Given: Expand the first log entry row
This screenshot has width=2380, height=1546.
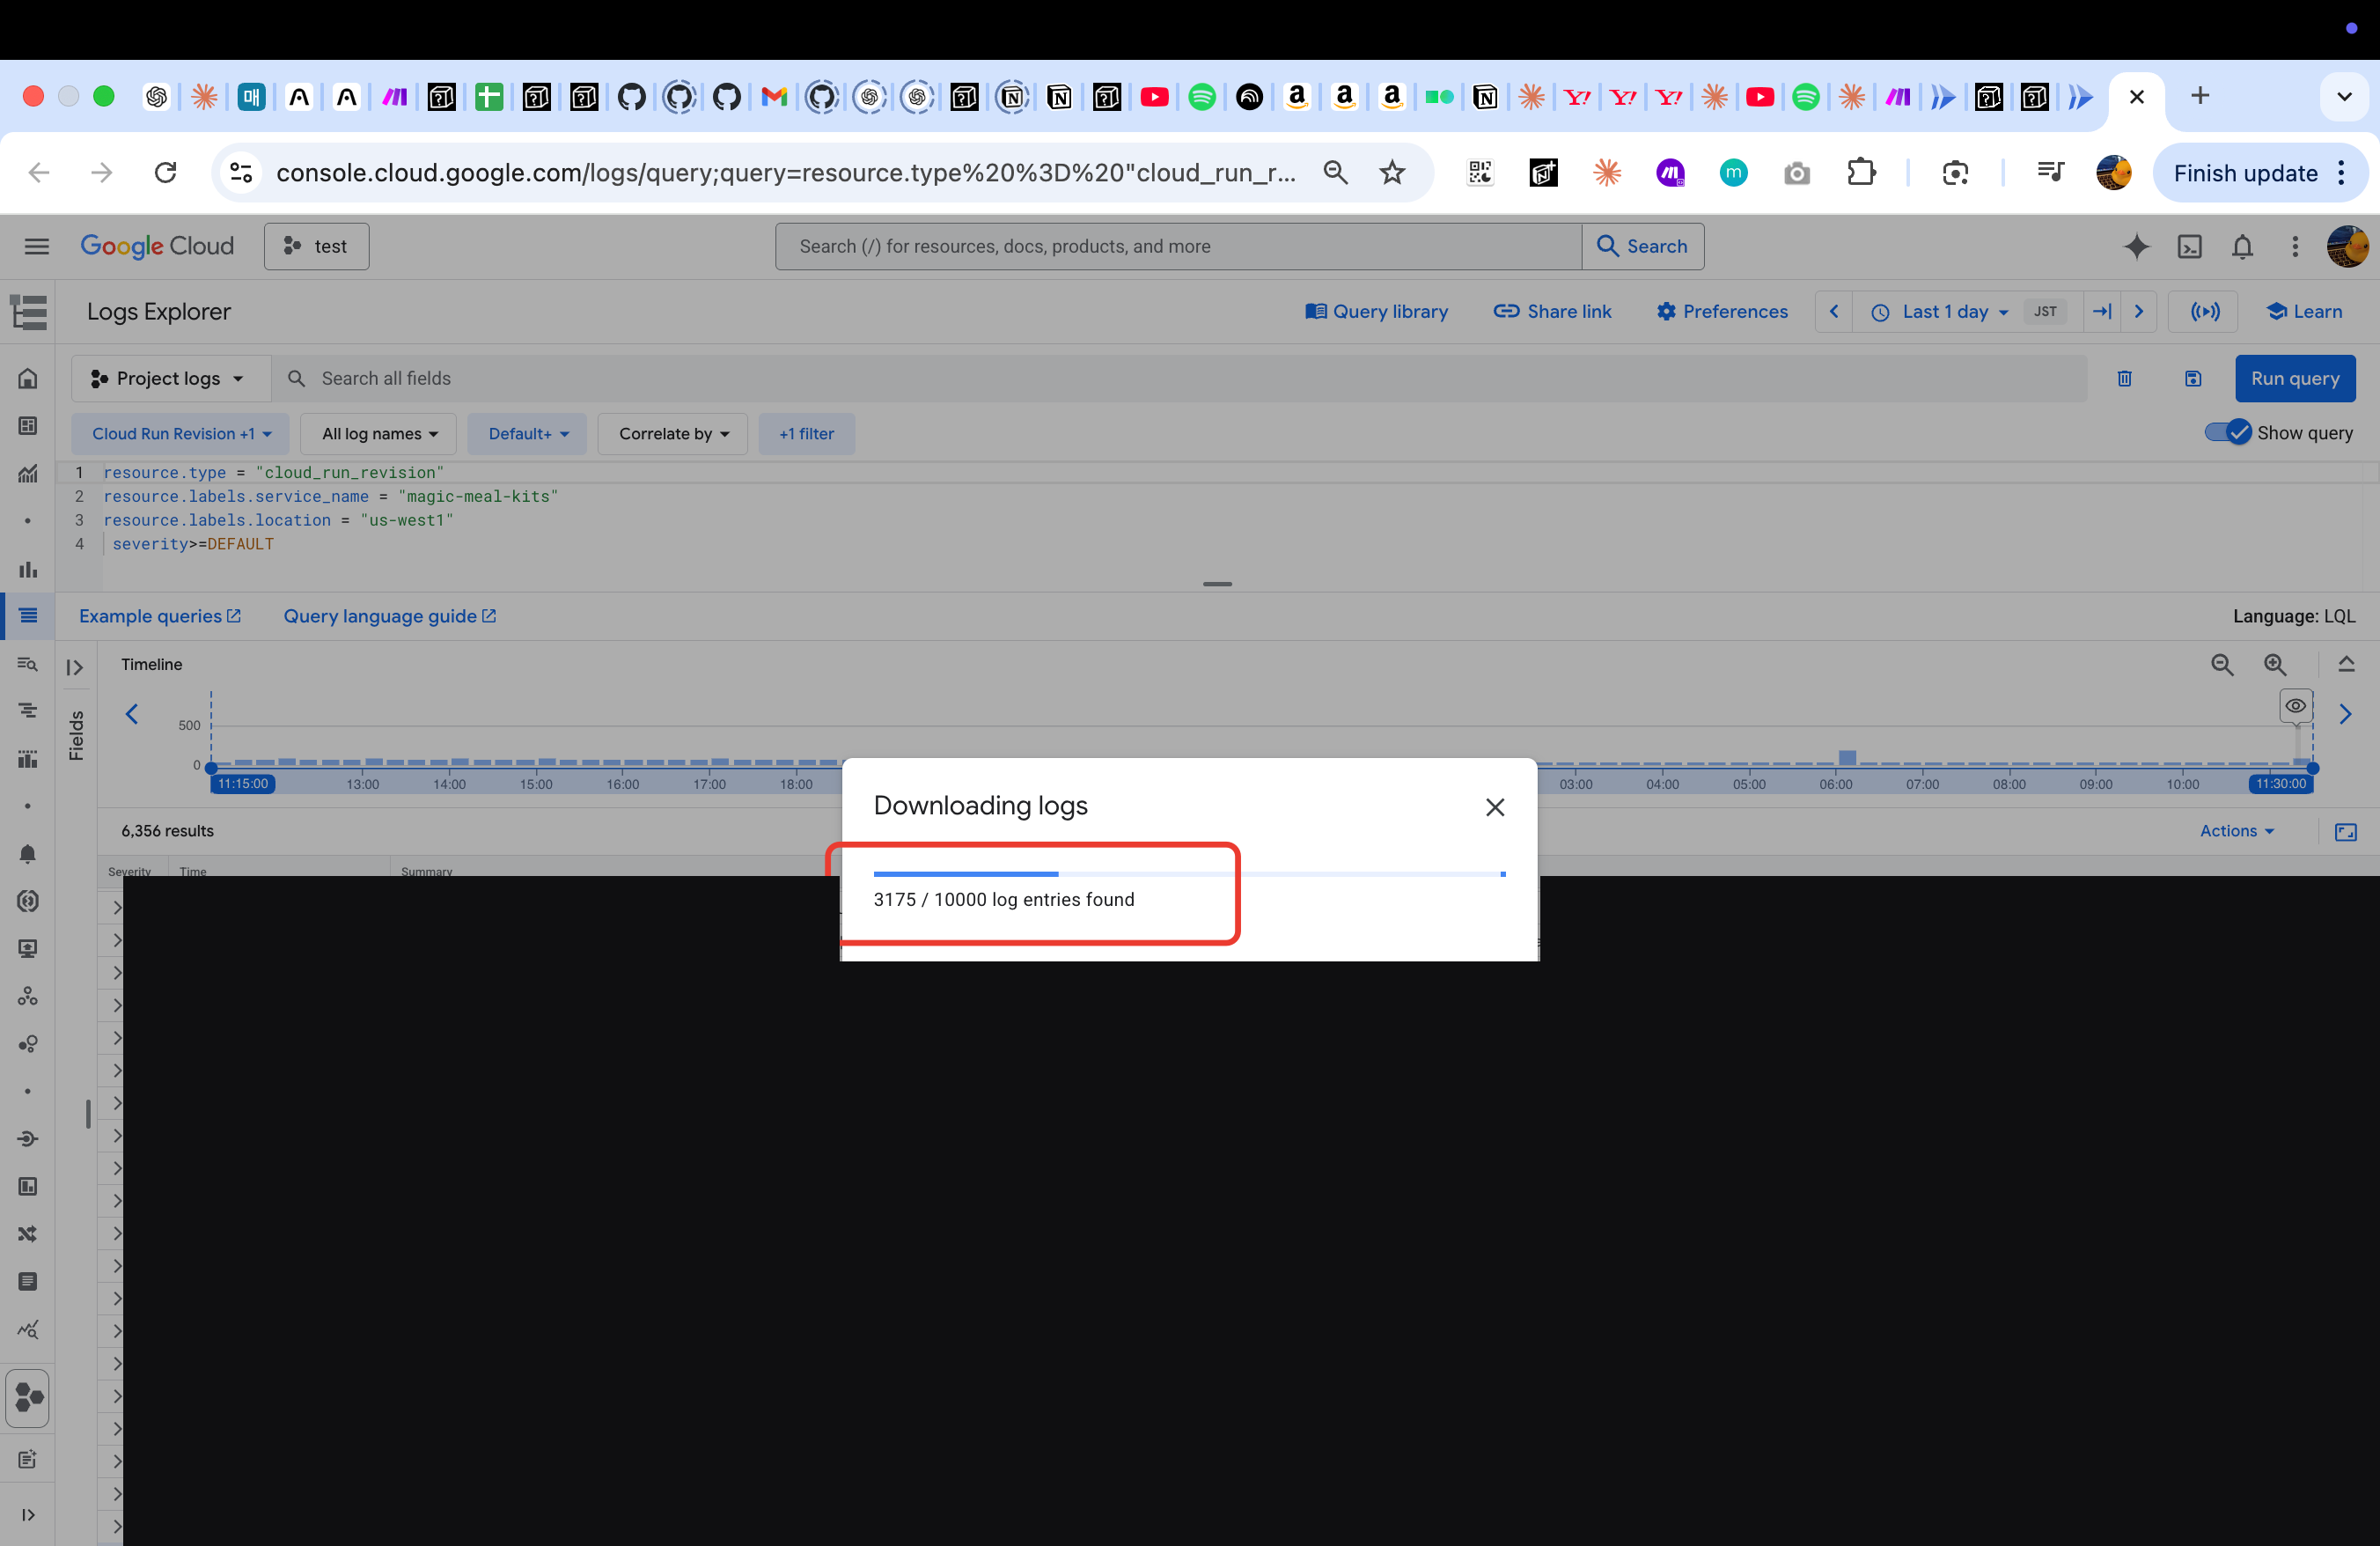Looking at the screenshot, I should [x=117, y=908].
